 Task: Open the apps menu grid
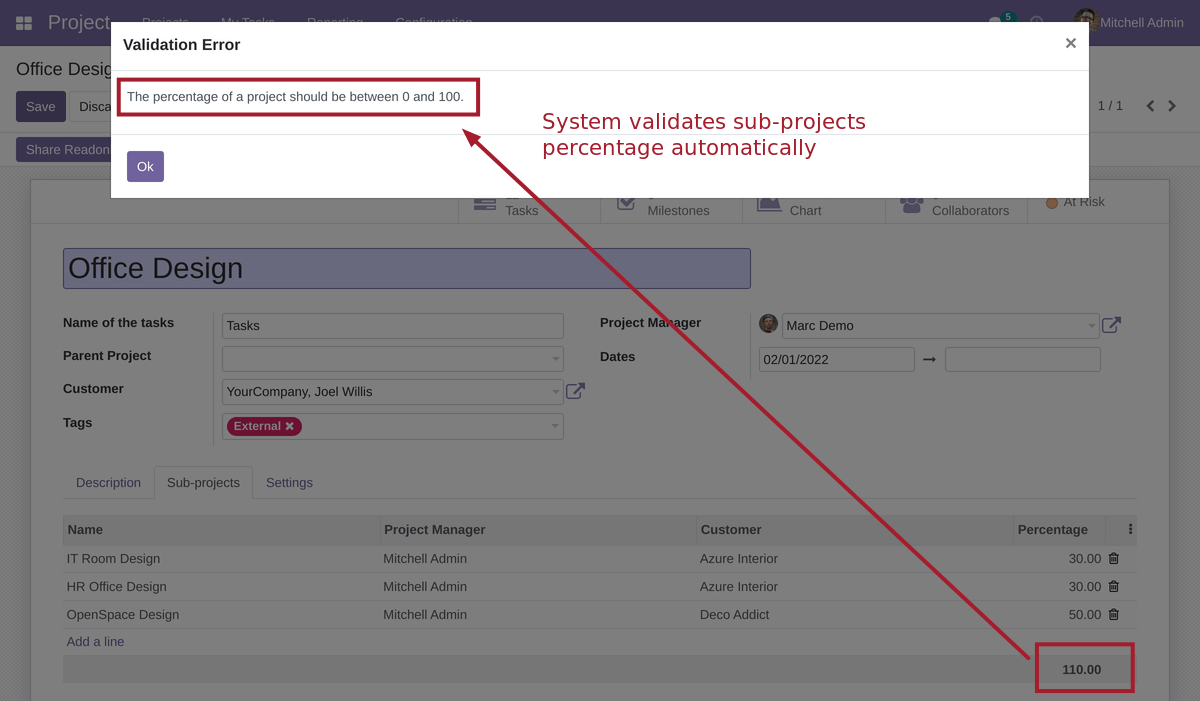22,21
